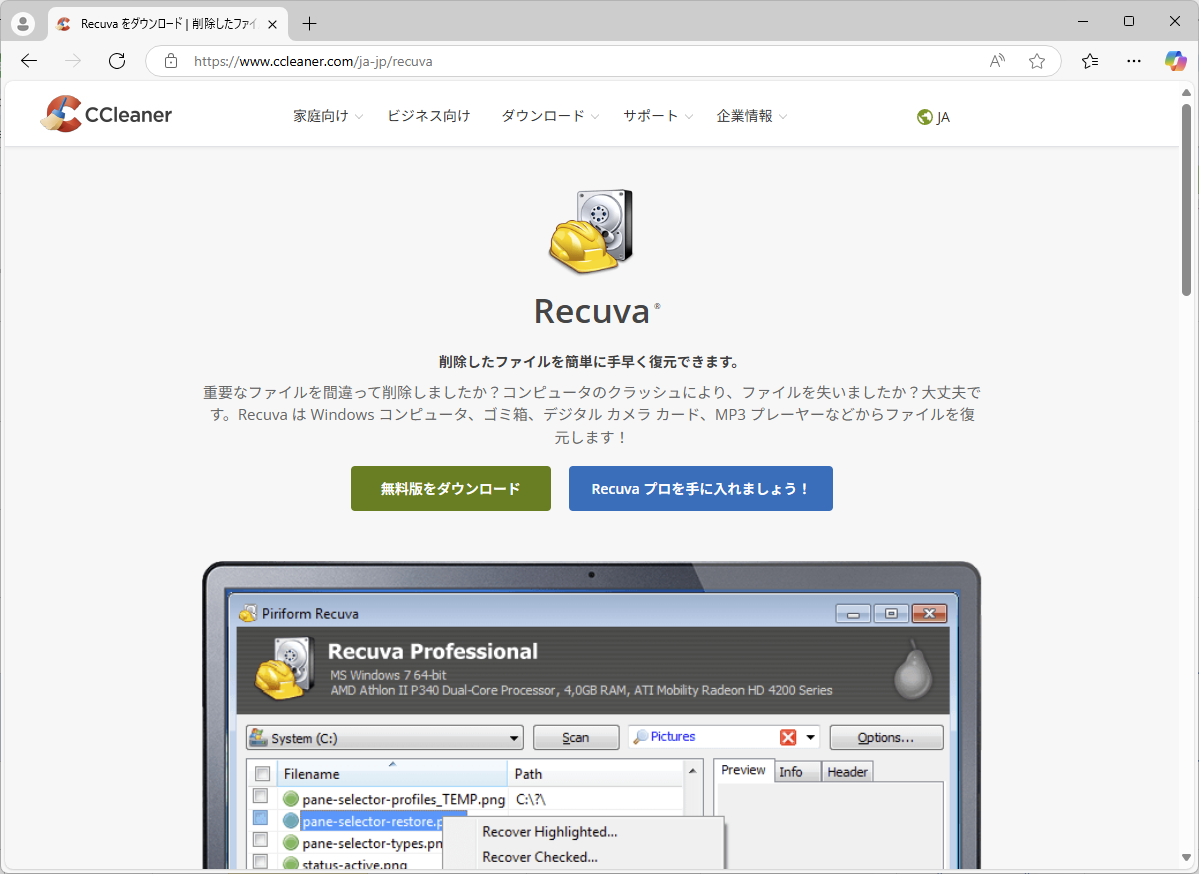Click green status dot for pane-selector-profiles_TEMP.png
This screenshot has height=874, width=1199.
pos(291,799)
